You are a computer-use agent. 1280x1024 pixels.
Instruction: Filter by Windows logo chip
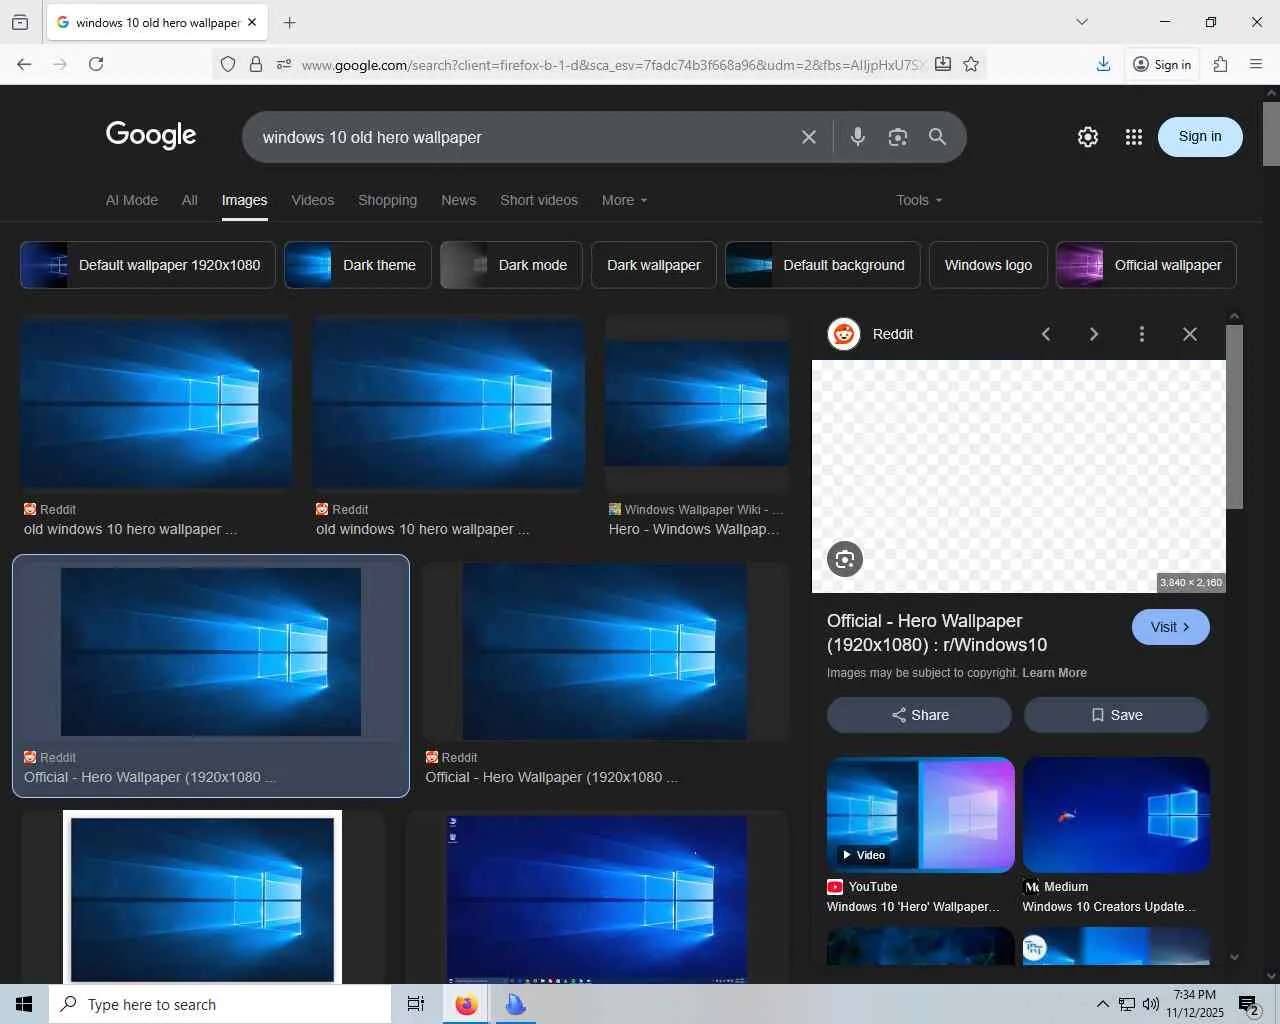tap(988, 265)
